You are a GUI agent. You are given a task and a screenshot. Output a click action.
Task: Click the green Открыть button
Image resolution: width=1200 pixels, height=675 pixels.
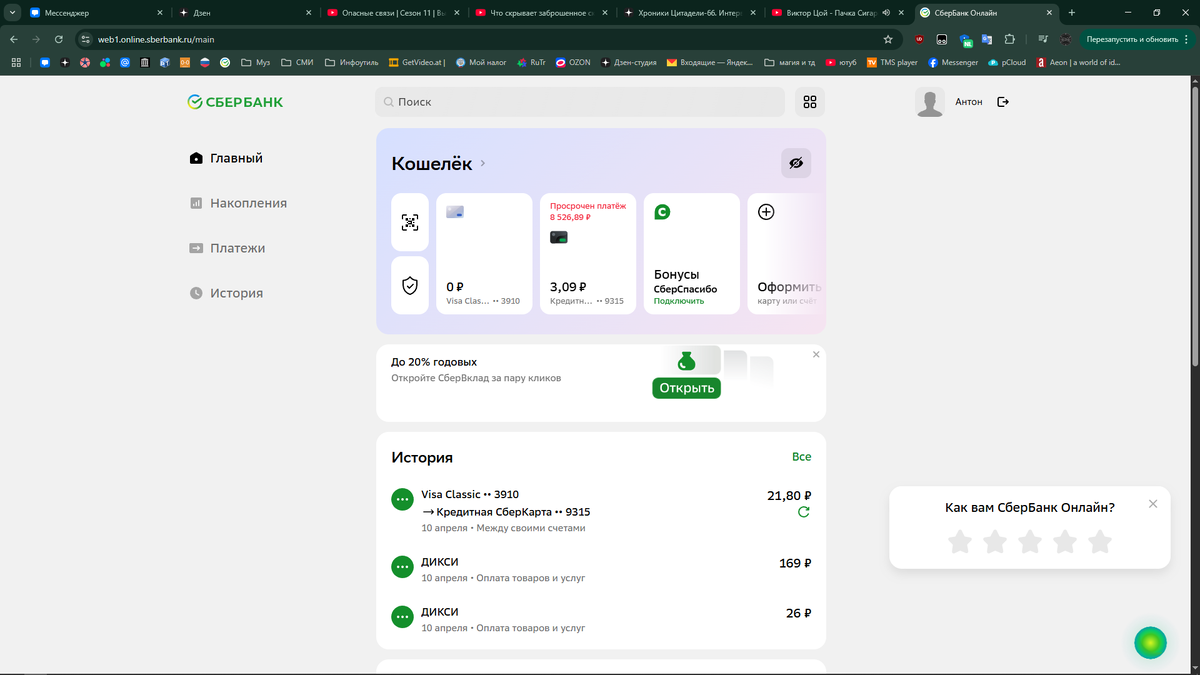point(686,388)
